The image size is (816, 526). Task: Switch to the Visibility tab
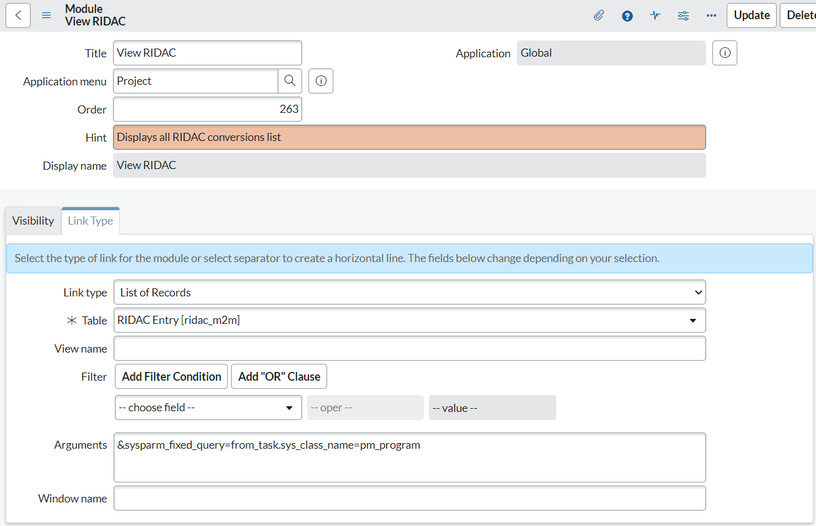33,221
